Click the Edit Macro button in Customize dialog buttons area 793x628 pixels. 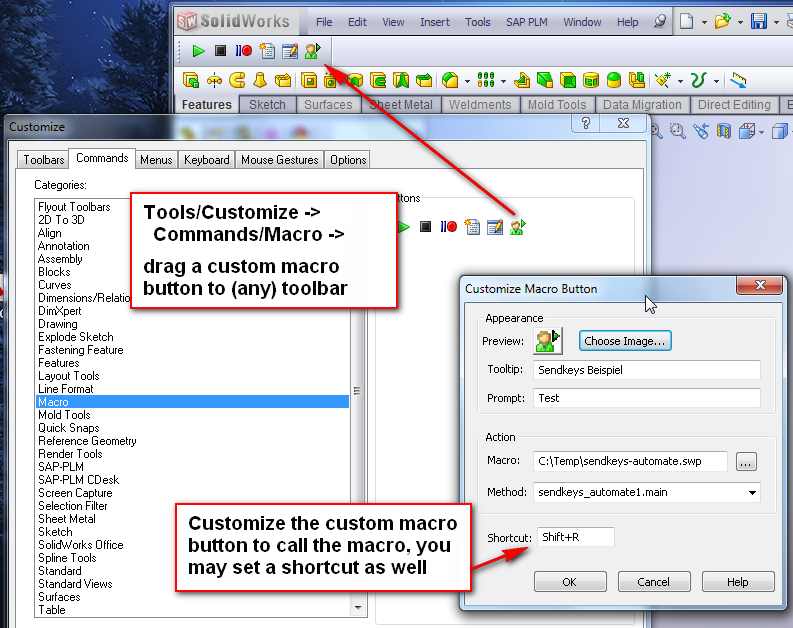click(x=495, y=227)
